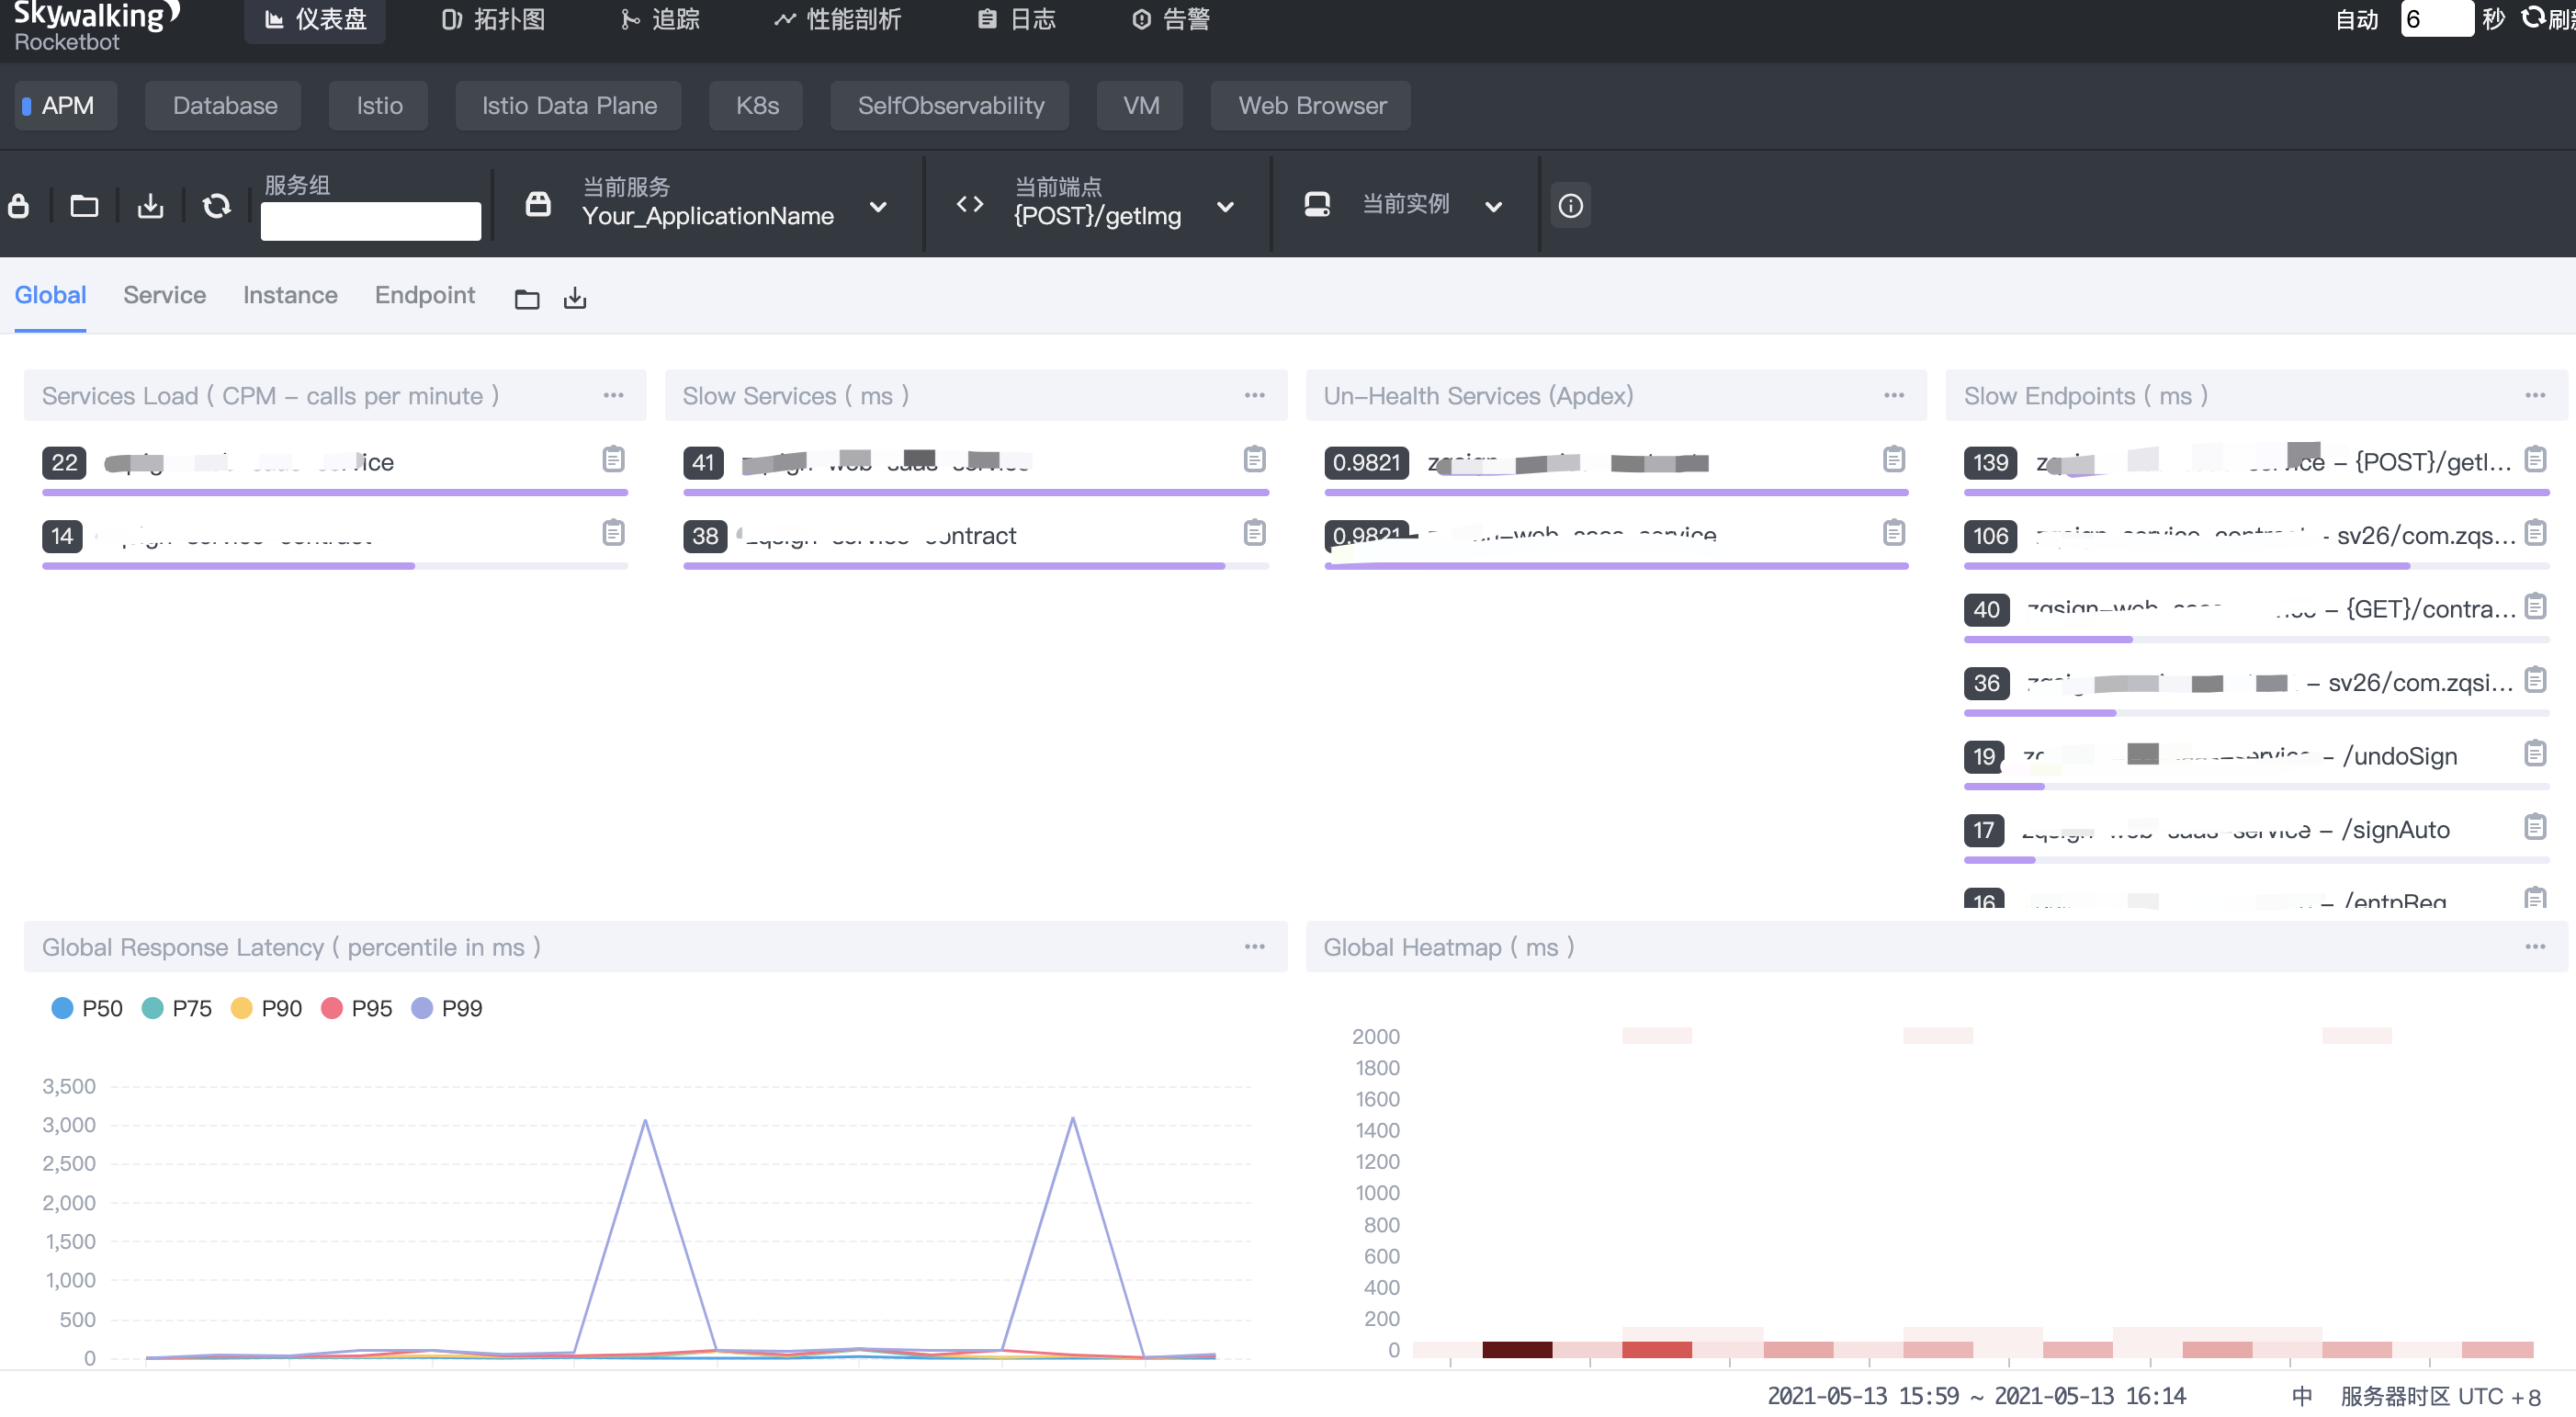This screenshot has width=2576, height=1417.
Task: Expand current service Your_ApplicationName dropdown
Action: [878, 207]
